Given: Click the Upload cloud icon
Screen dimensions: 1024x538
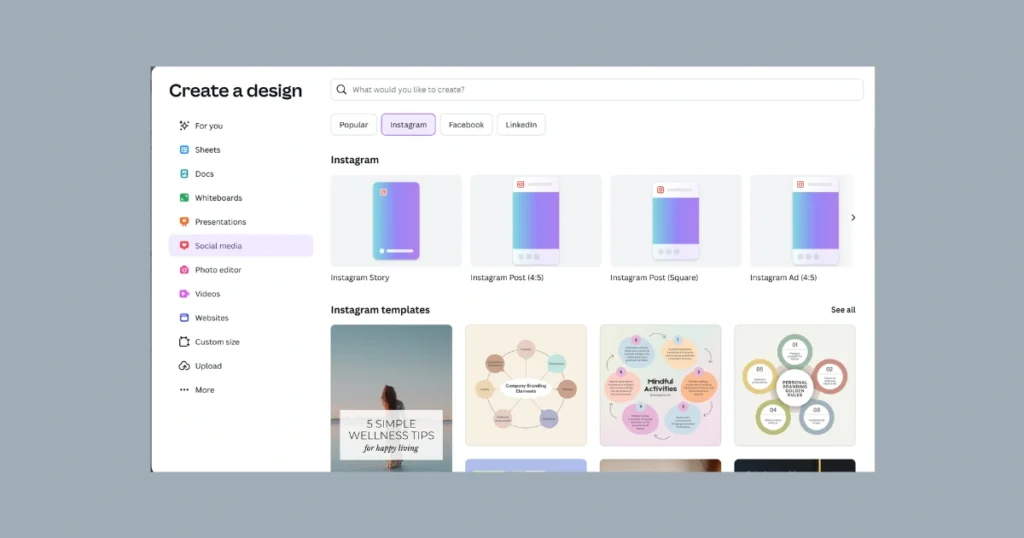Looking at the screenshot, I should (184, 366).
